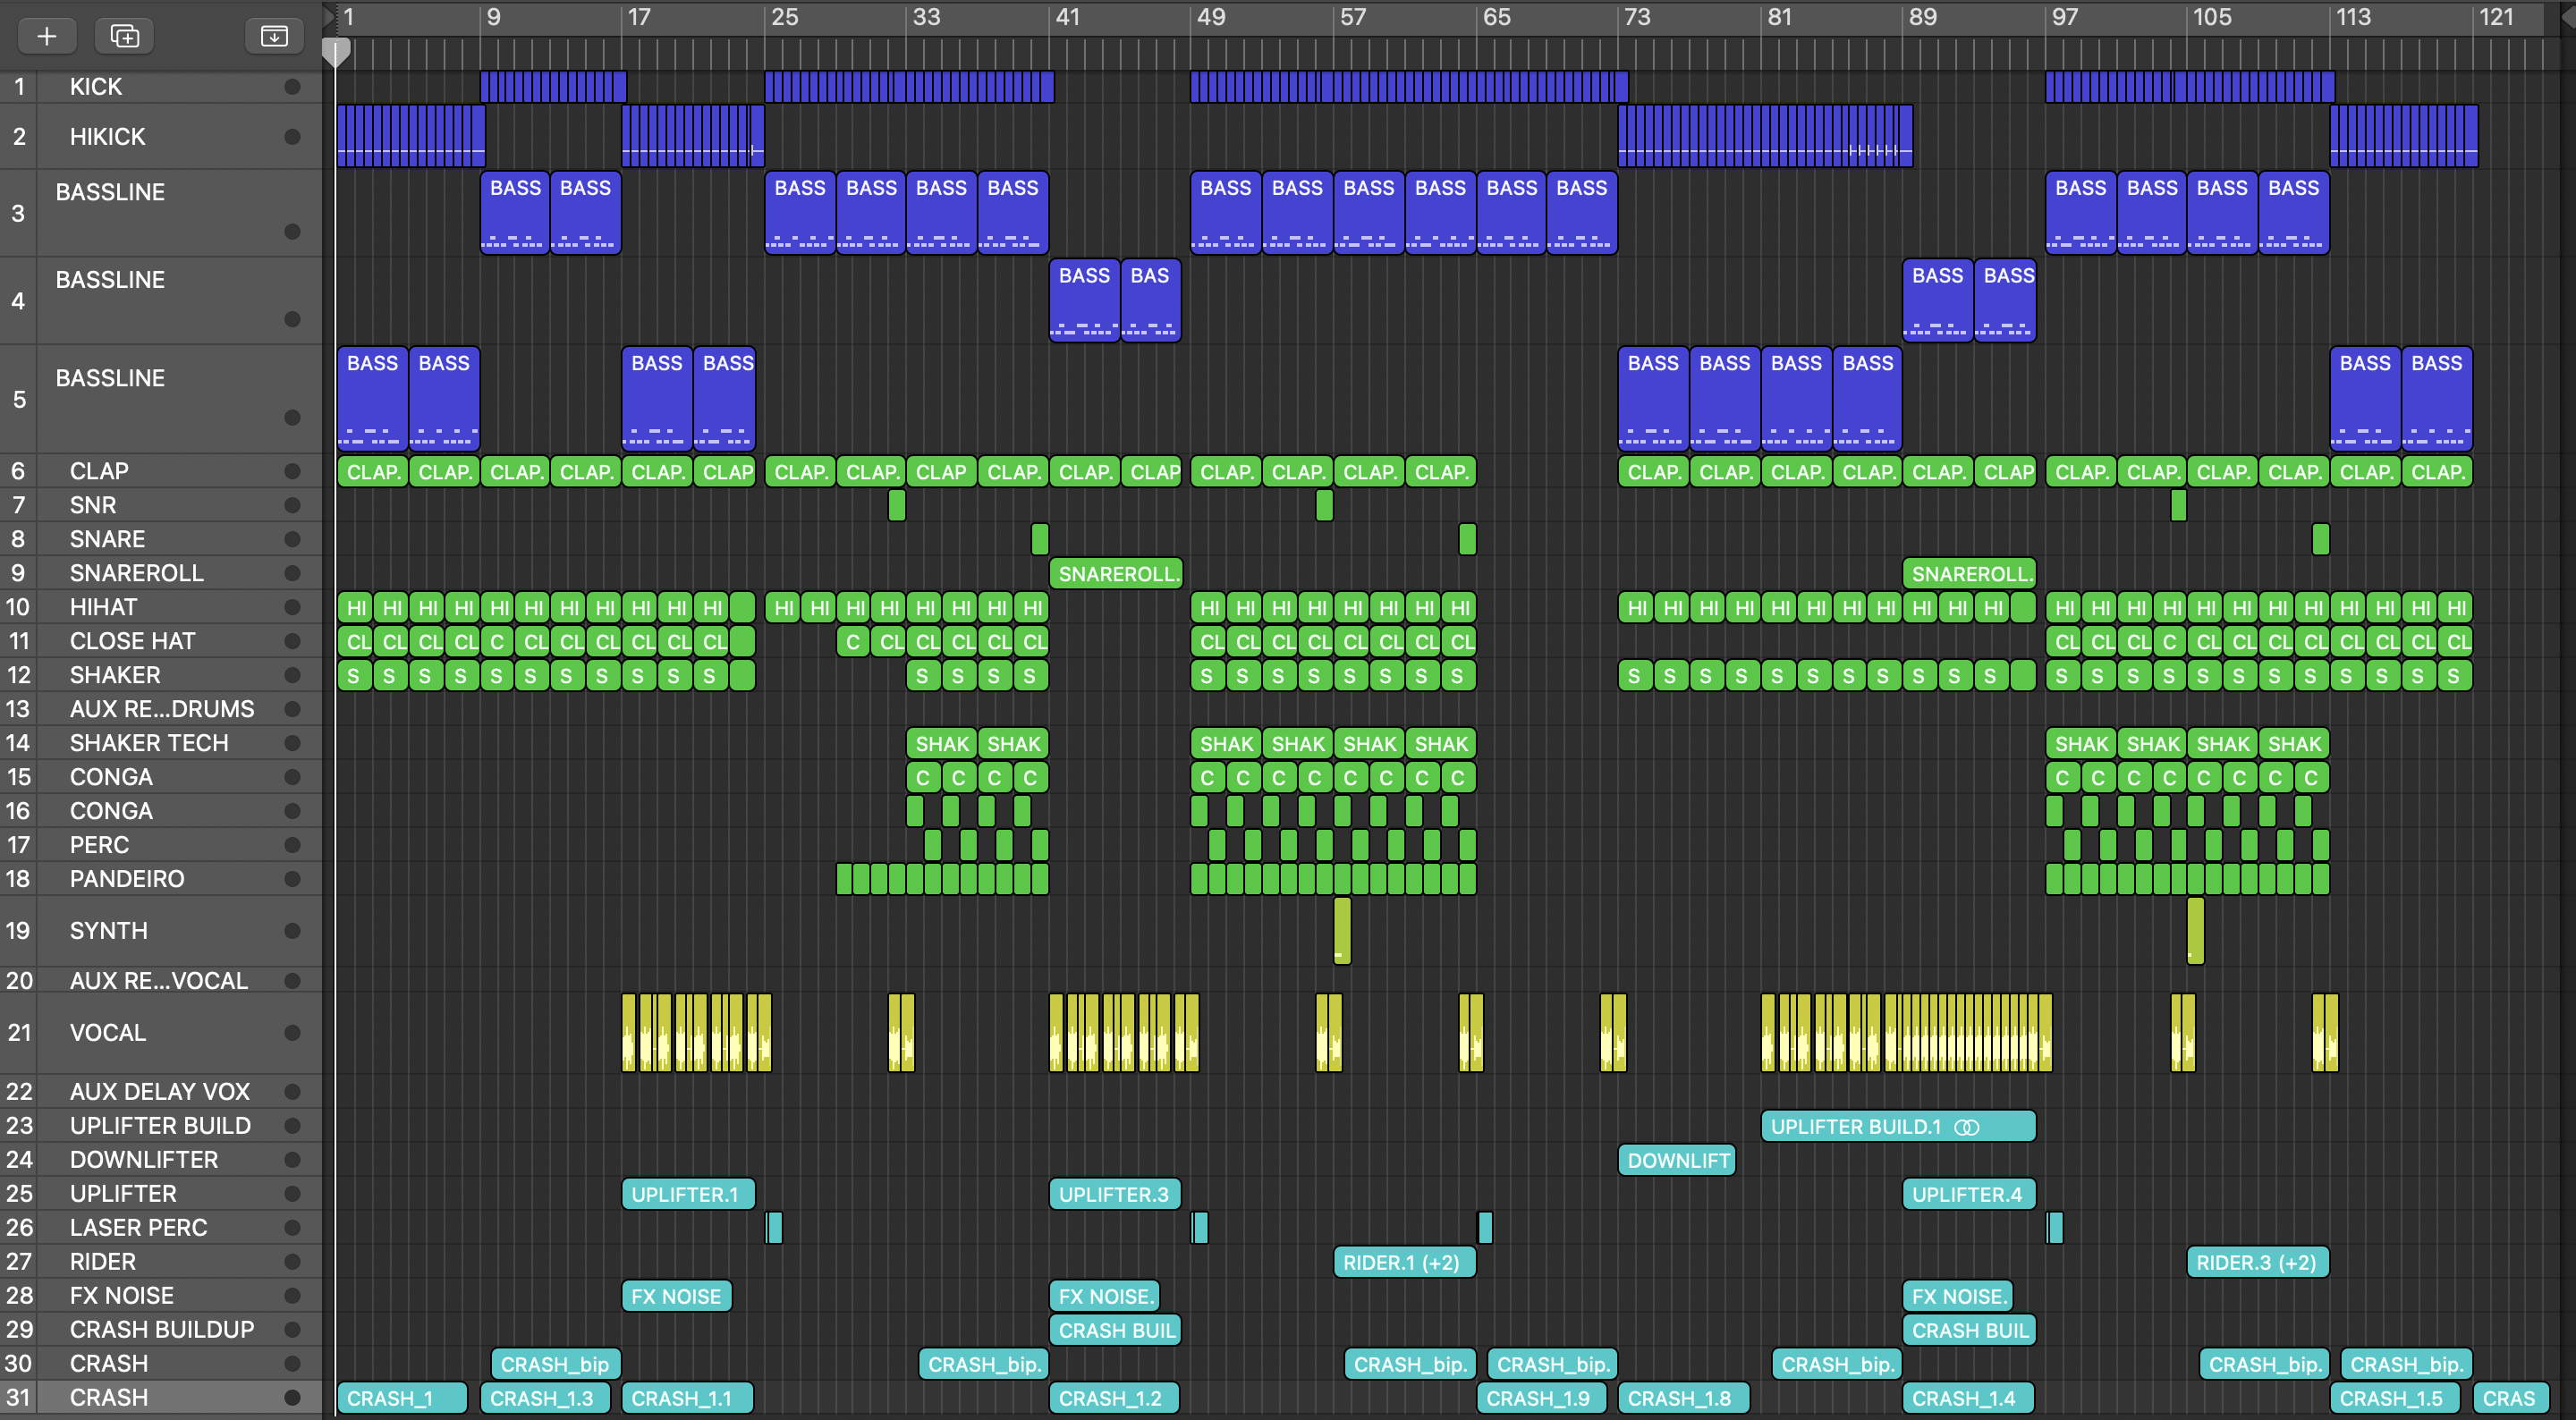Select the first SHAK region at bar 33
The height and width of the screenshot is (1420, 2576).
942,743
